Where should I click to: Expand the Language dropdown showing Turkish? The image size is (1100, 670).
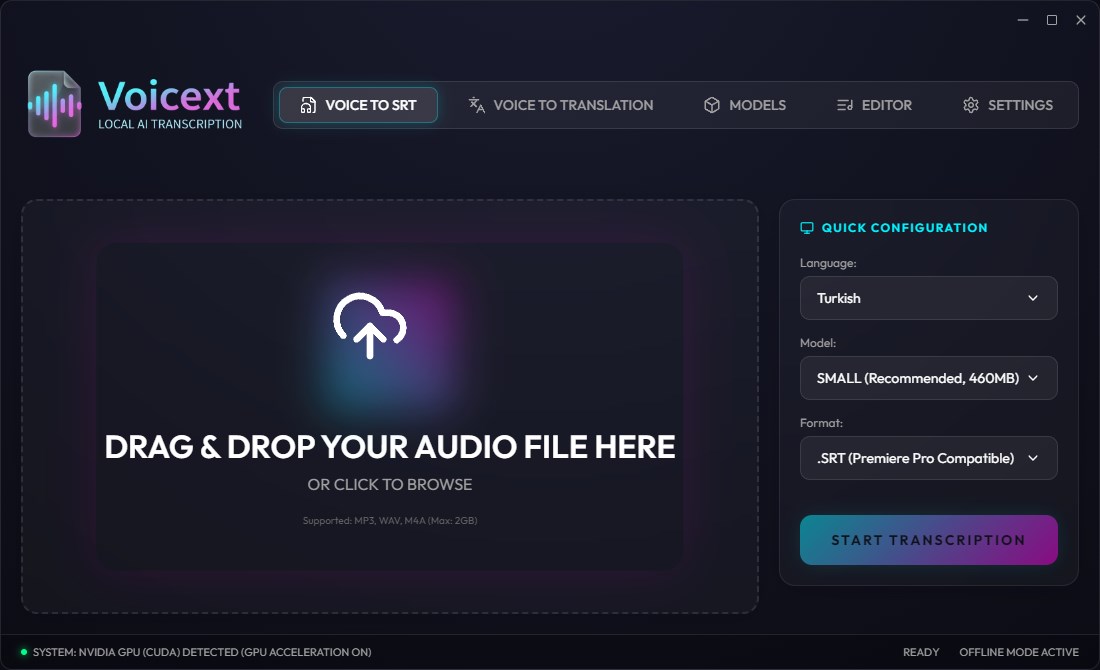(x=928, y=298)
